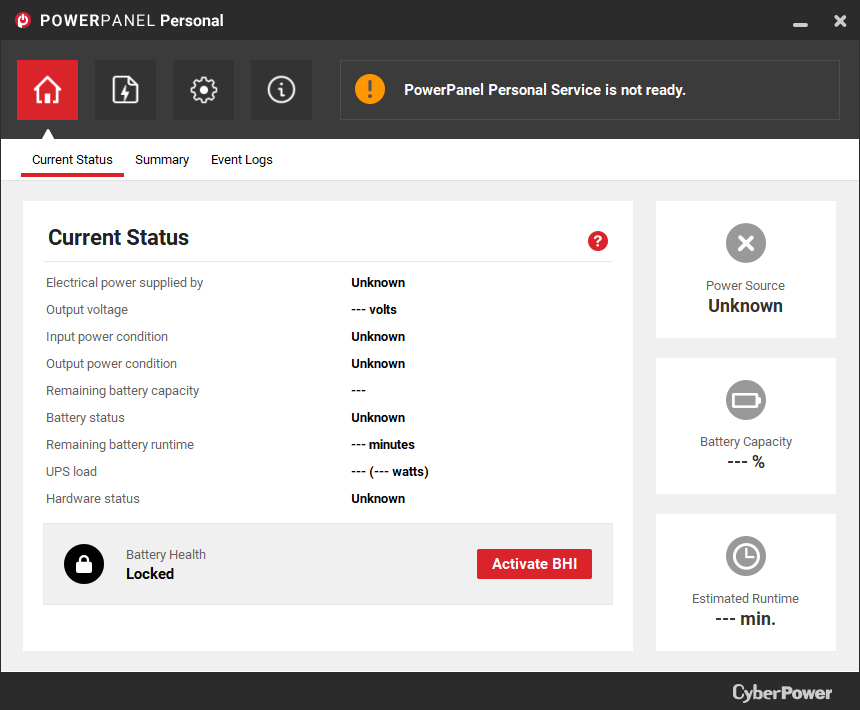Click the 'Power Source' card label
The image size is (860, 710).
(745, 286)
